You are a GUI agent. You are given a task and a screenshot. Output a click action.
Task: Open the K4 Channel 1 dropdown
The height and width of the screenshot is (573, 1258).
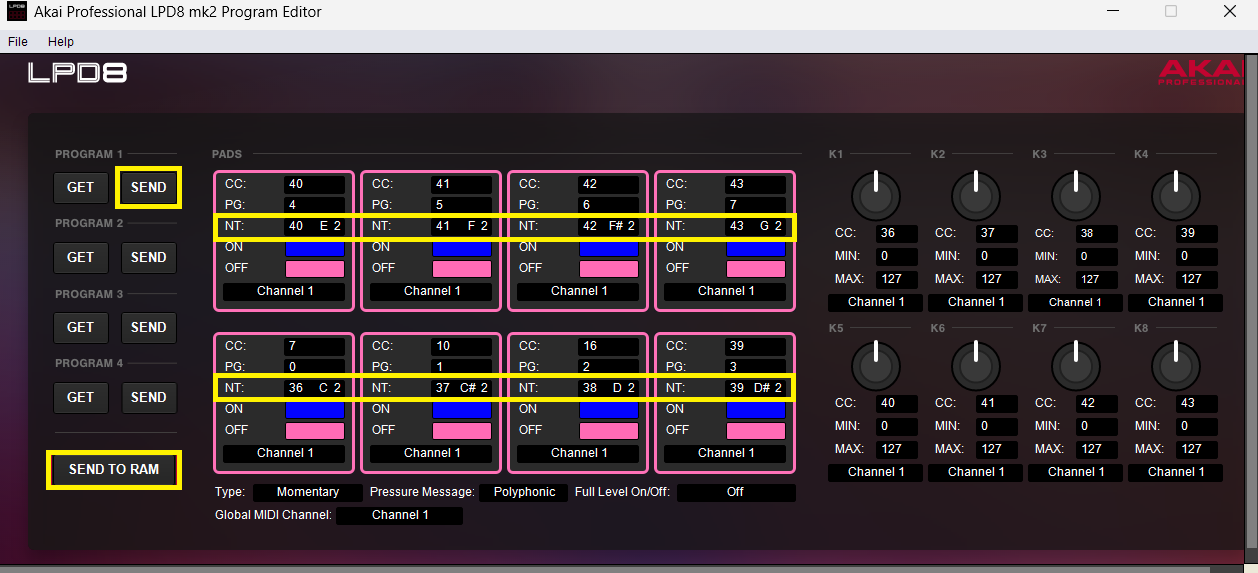[1176, 302]
